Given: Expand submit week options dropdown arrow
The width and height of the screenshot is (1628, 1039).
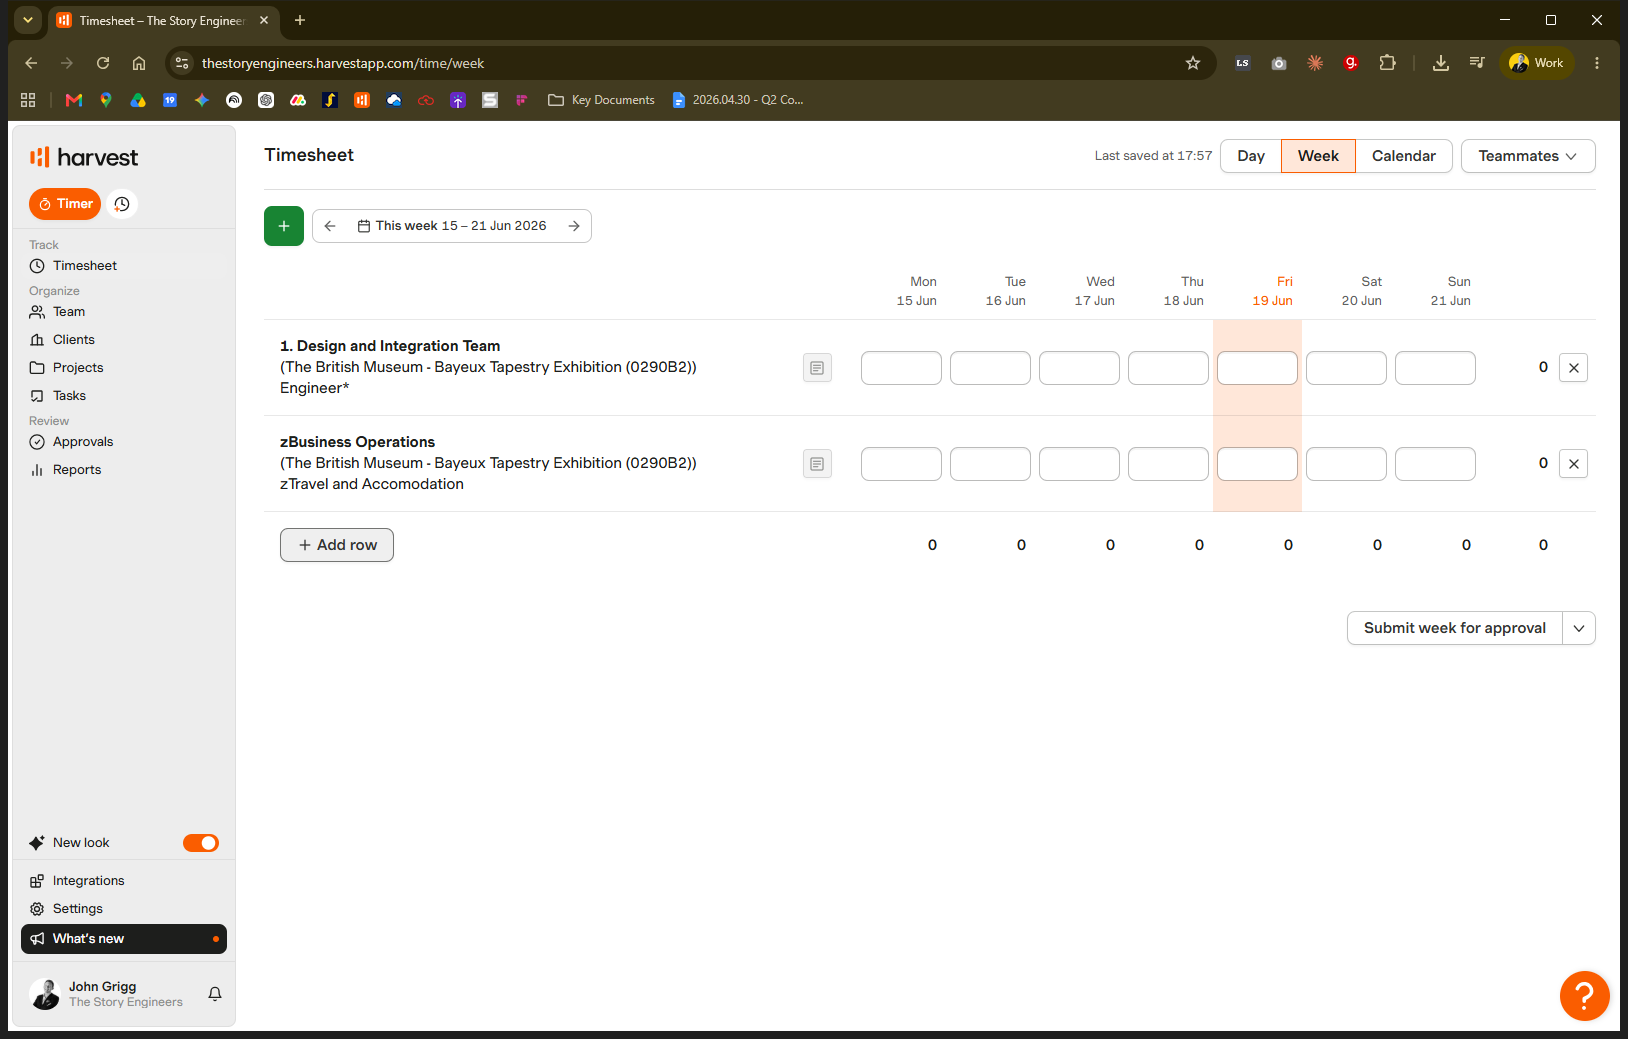Looking at the screenshot, I should click(1579, 628).
